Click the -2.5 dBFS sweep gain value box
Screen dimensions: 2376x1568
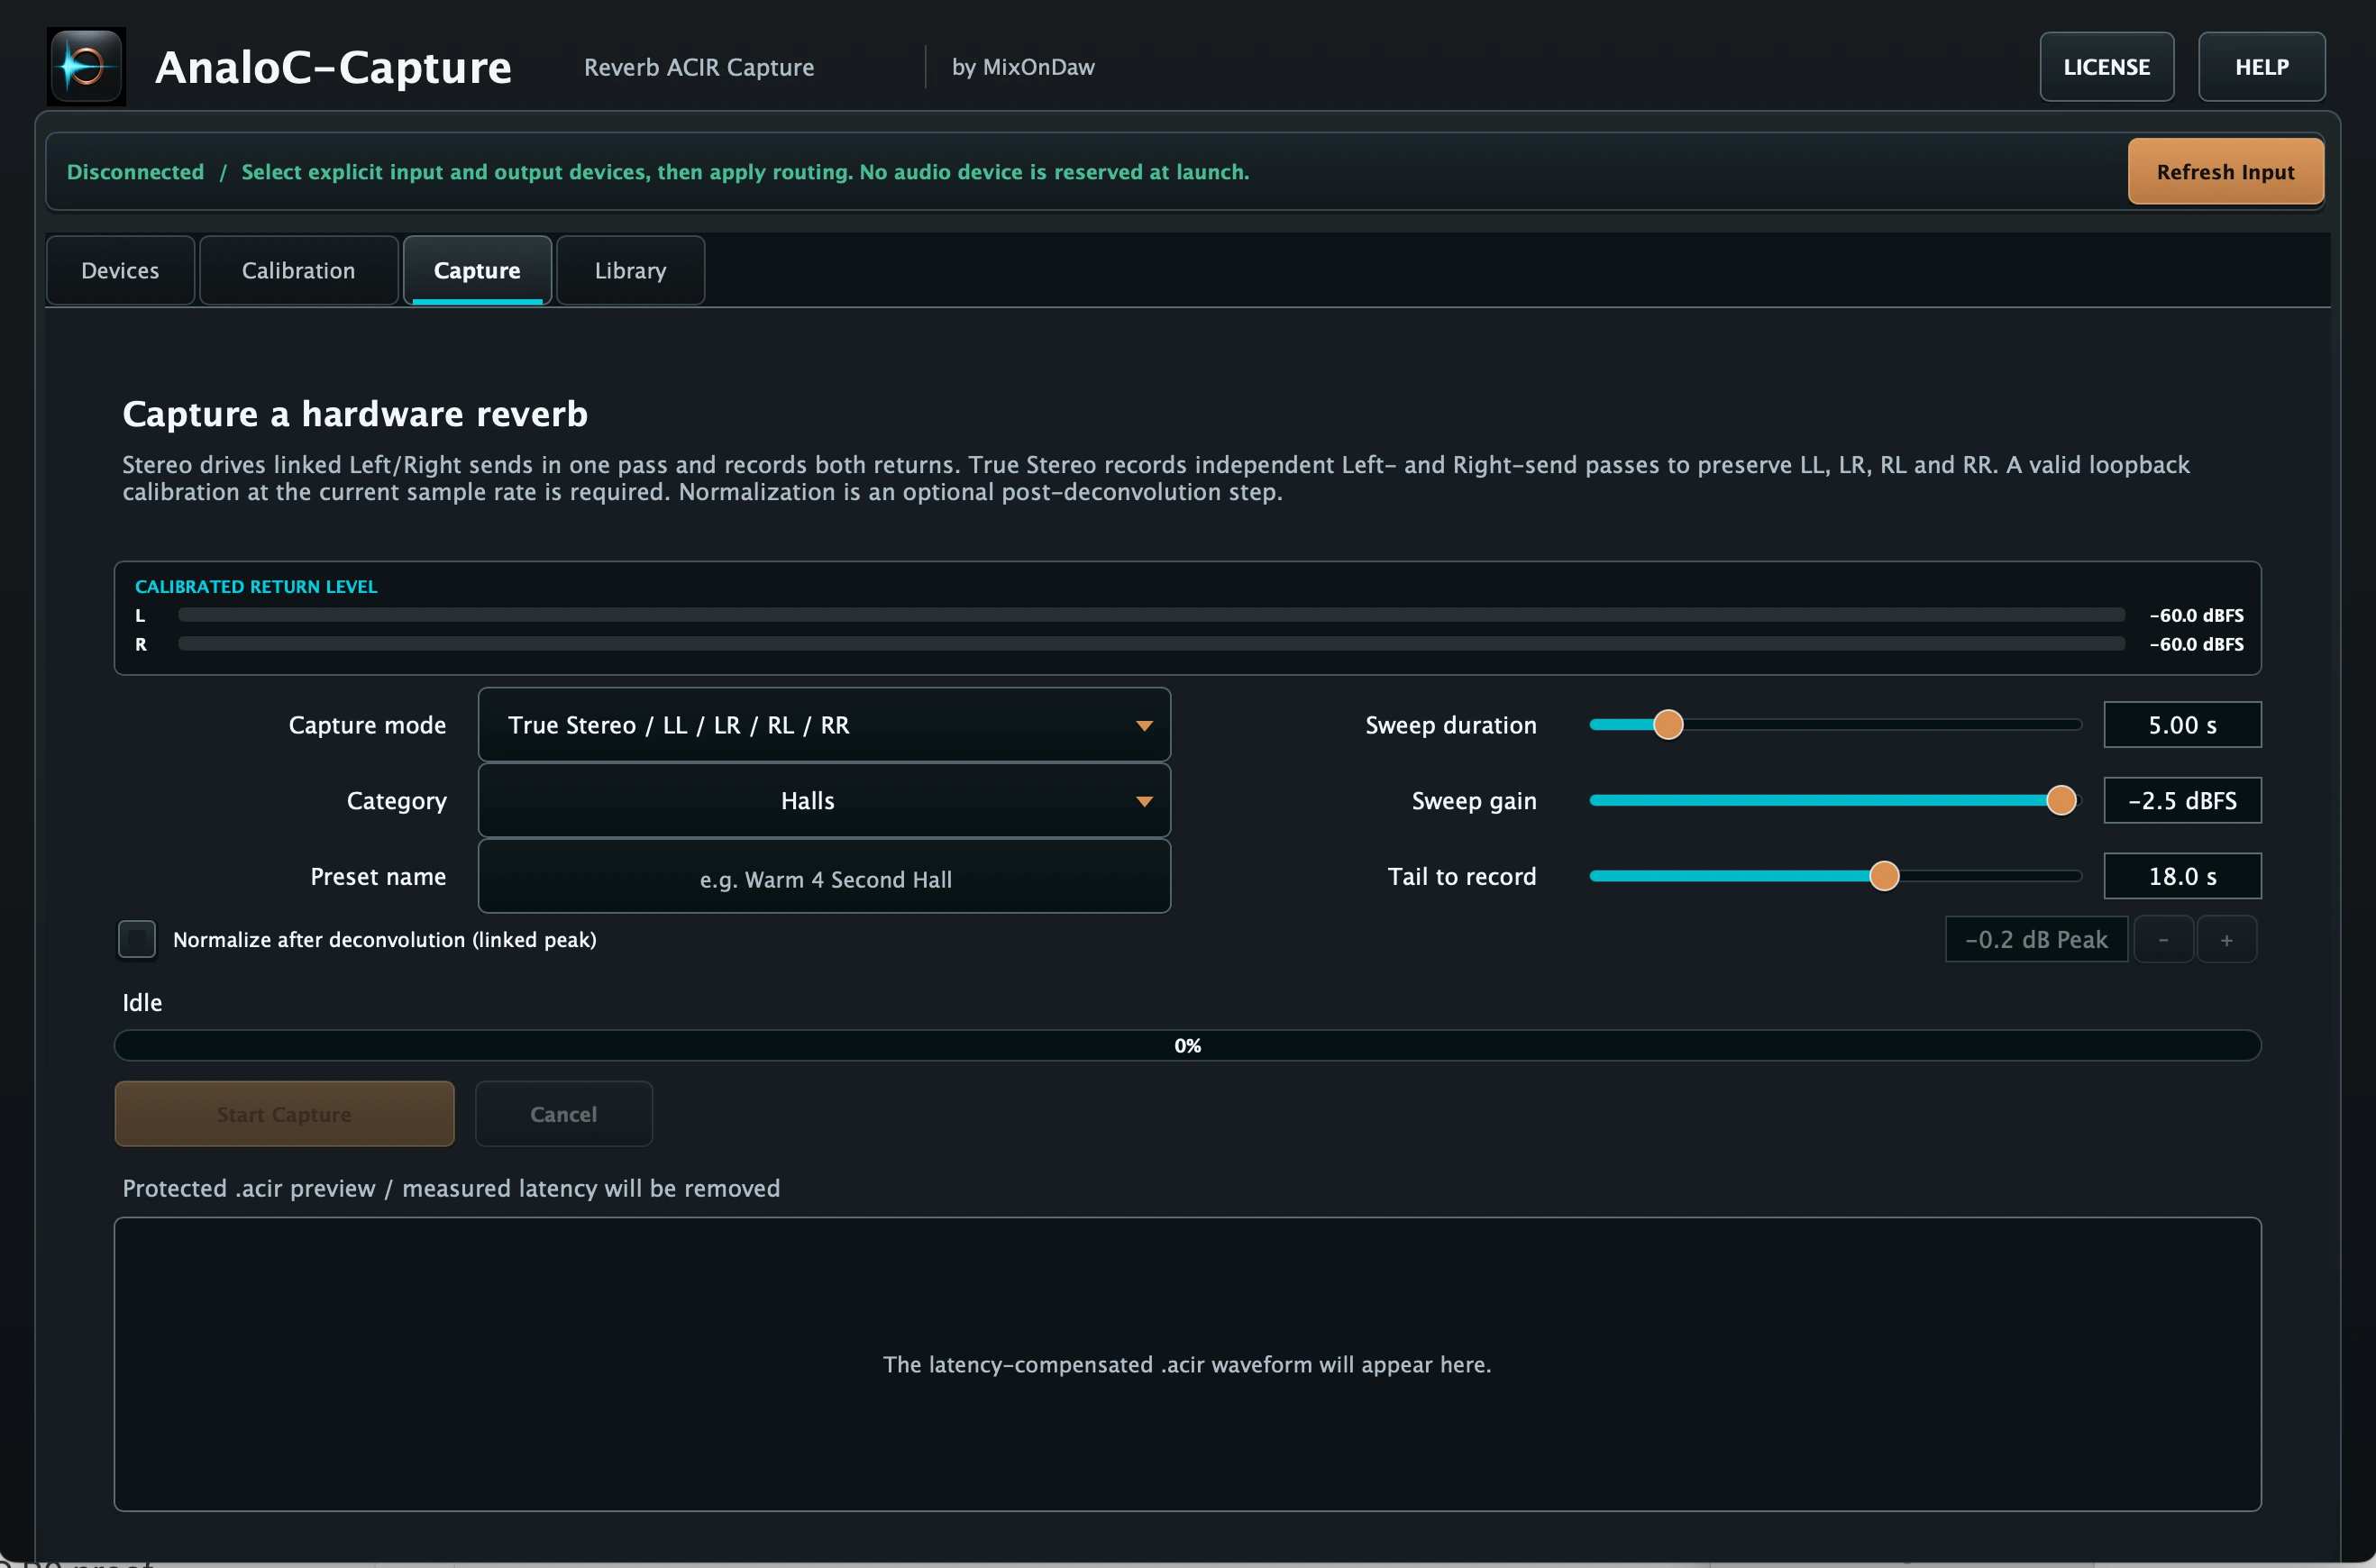coord(2182,800)
